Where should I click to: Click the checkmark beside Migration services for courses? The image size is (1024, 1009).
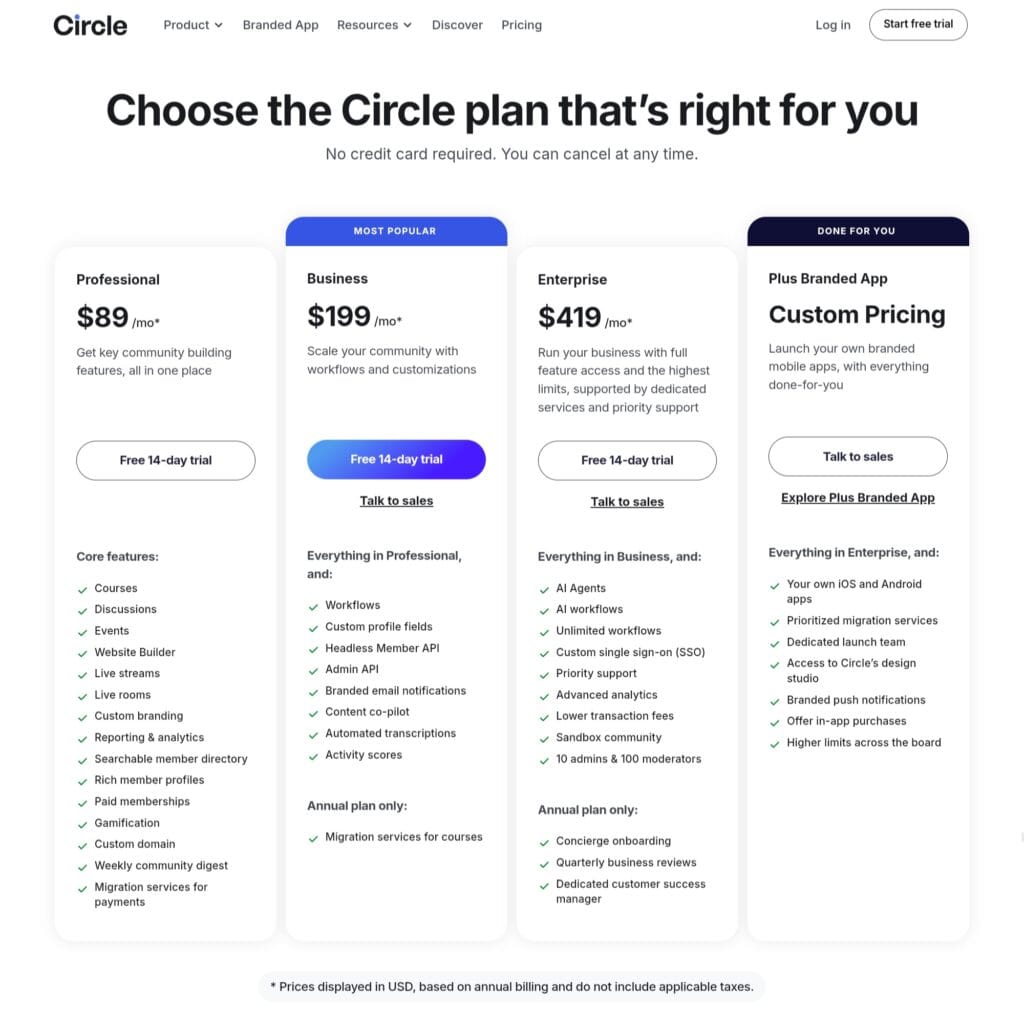pyautogui.click(x=313, y=837)
